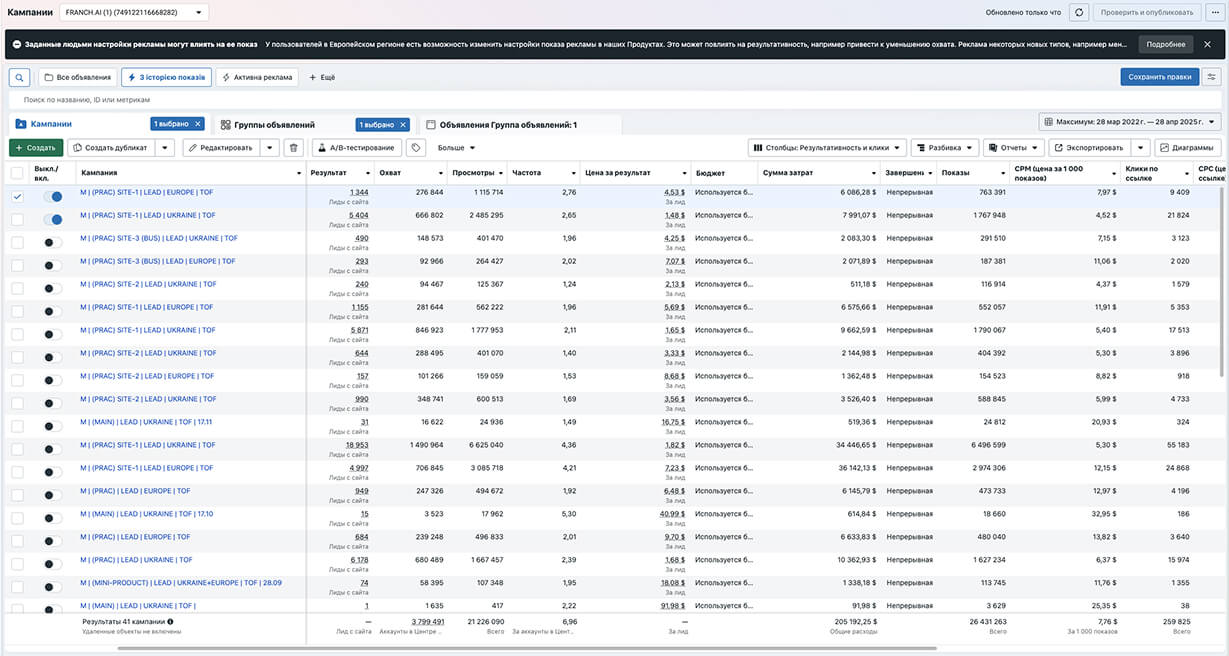Click the trash delete icon in toolbar
Screen dimensions: 1229x656
click(x=293, y=147)
